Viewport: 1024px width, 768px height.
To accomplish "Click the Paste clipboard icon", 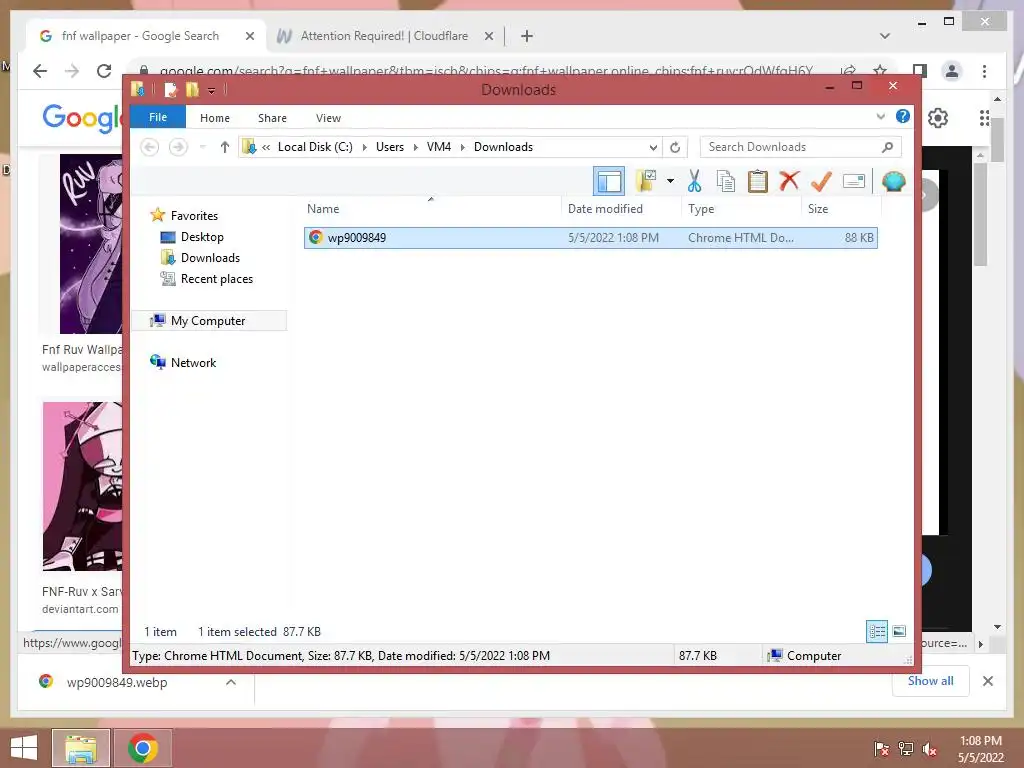I will click(758, 181).
